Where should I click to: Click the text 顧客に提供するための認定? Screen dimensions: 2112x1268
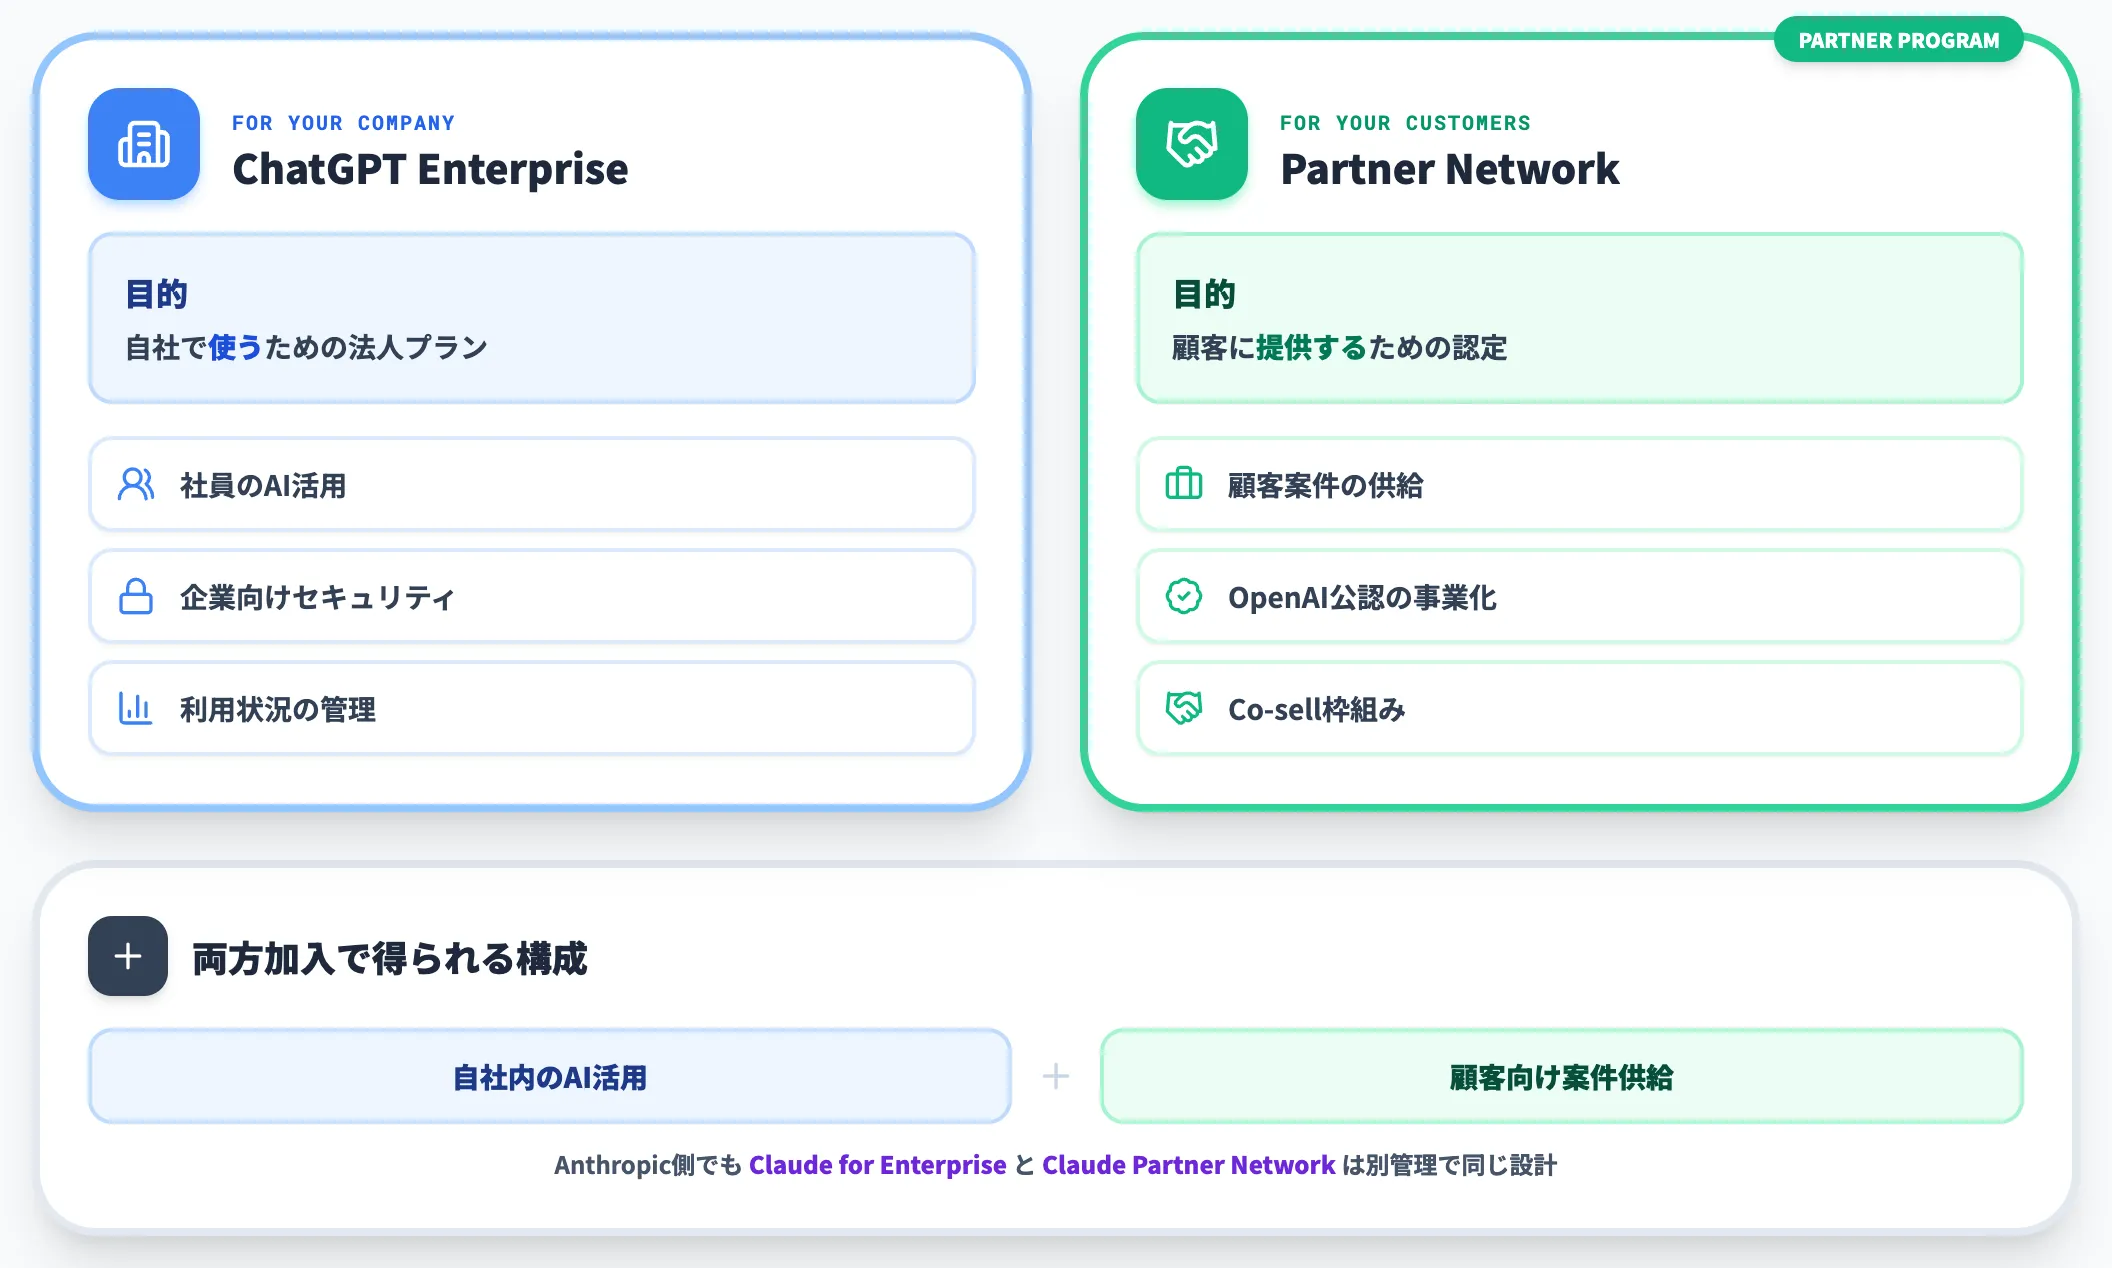1340,347
